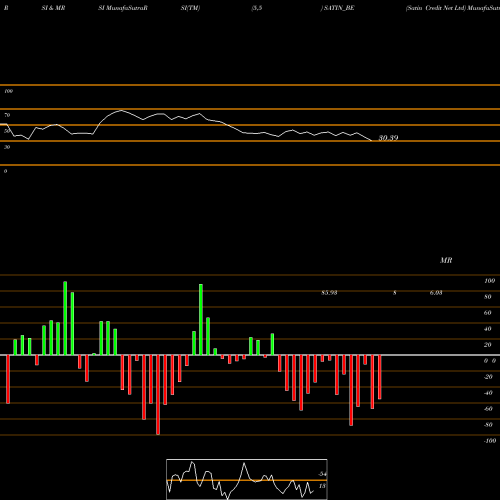The width and height of the screenshot is (500, 500).
Task: Click the MR axis label '80'
Action: (x=488, y=297)
